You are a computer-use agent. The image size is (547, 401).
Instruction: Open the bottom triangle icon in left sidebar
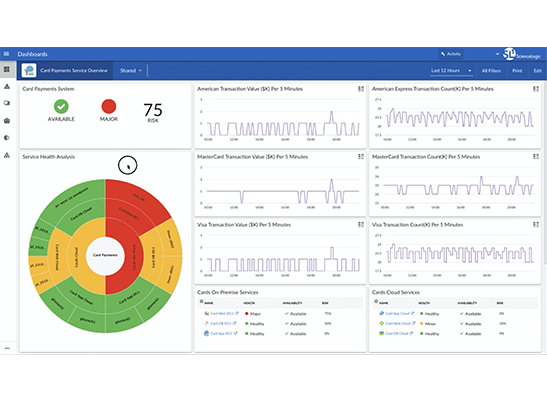[7, 155]
